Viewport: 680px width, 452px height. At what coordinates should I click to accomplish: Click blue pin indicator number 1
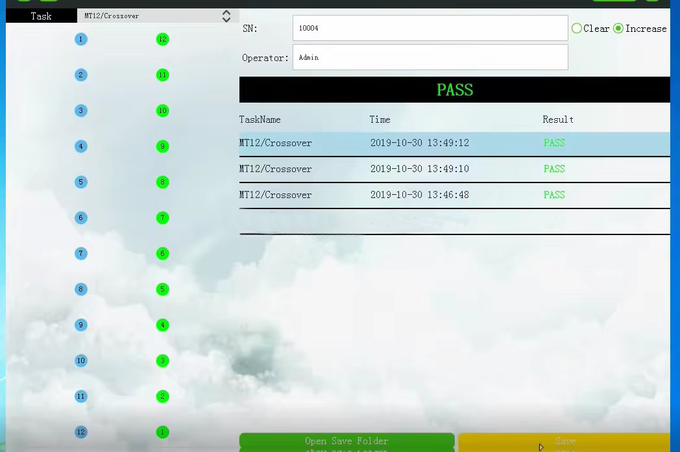pyautogui.click(x=81, y=39)
